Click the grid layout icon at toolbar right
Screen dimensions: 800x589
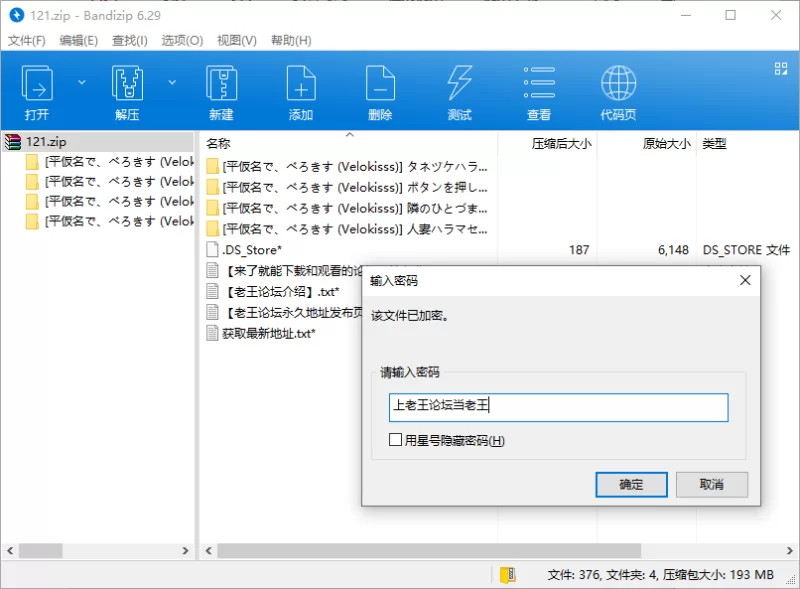click(781, 68)
